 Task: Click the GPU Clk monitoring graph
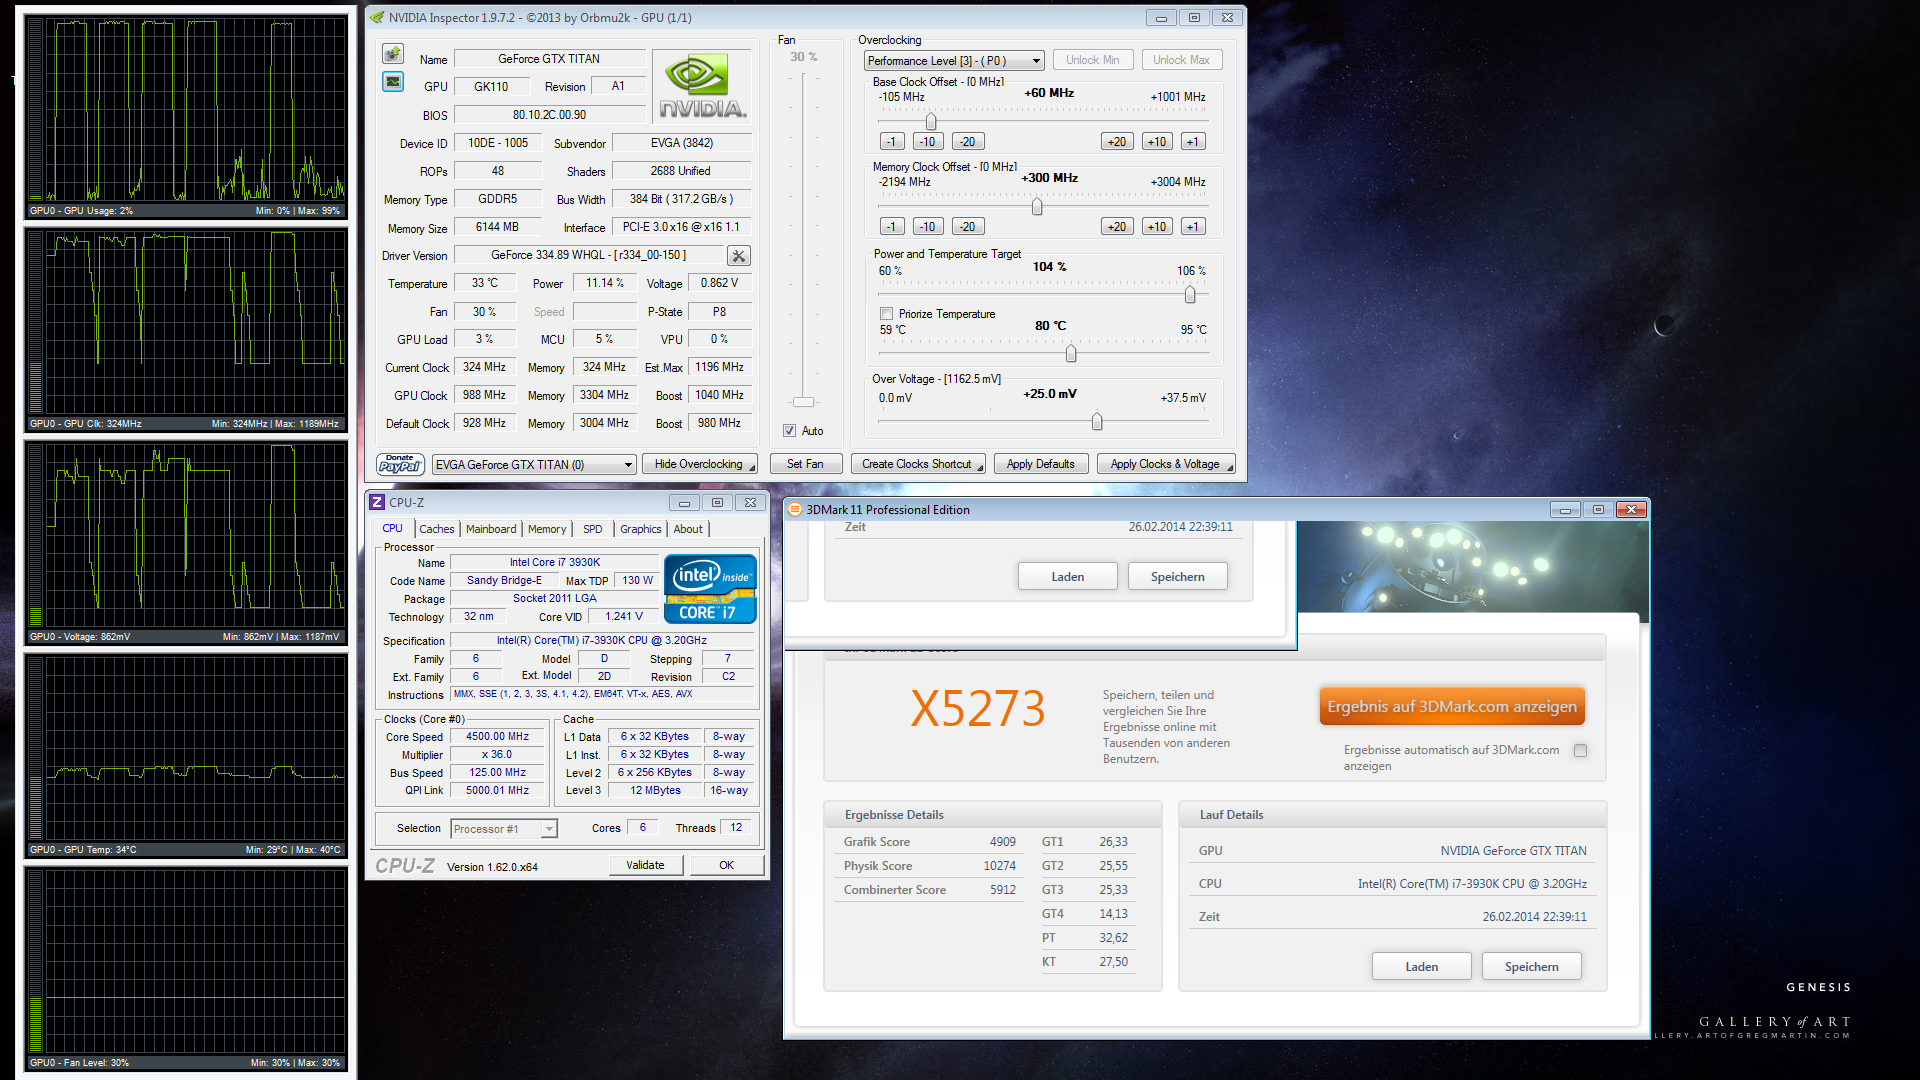click(x=186, y=329)
